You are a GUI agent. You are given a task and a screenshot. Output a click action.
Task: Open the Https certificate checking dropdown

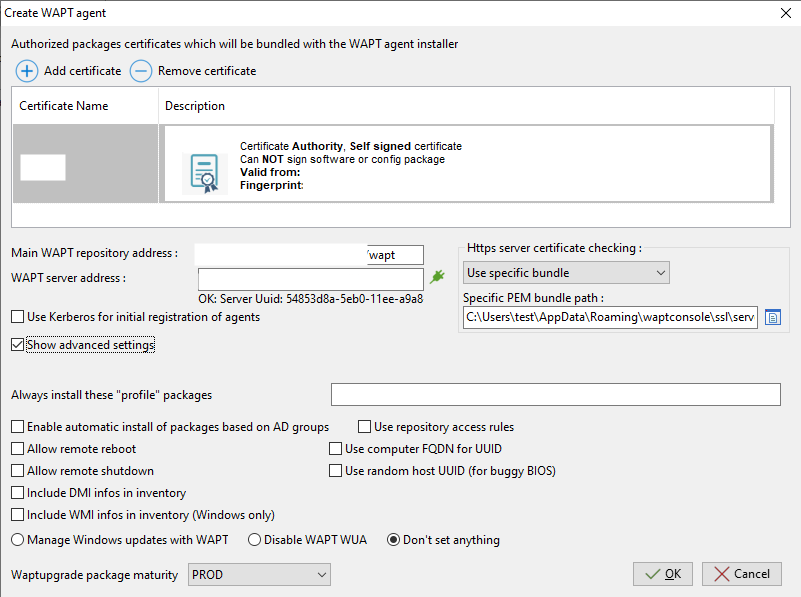[566, 272]
